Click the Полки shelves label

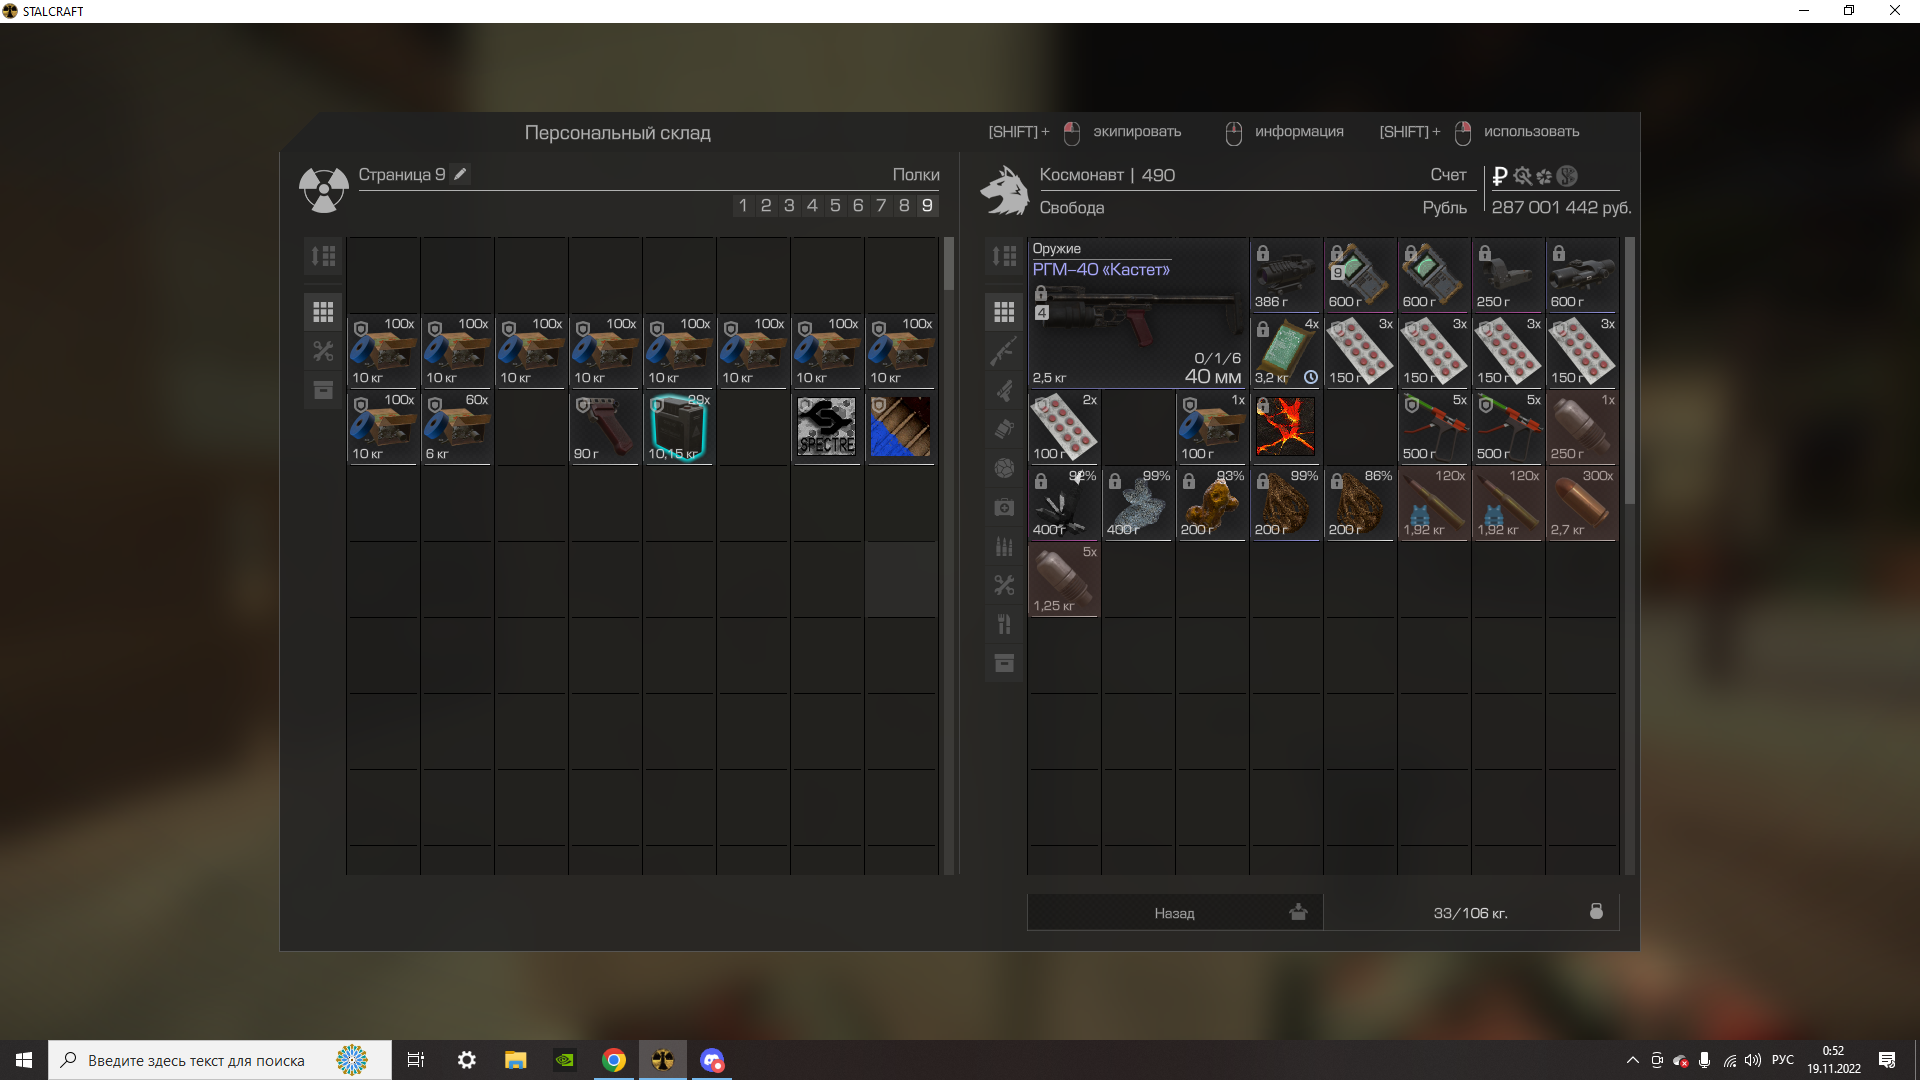[x=916, y=175]
